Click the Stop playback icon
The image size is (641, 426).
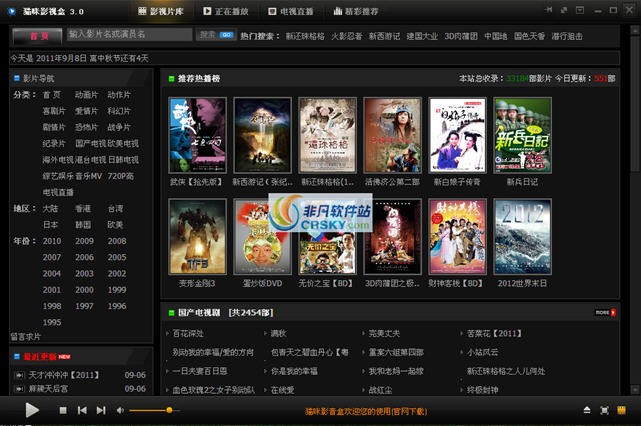tap(62, 410)
